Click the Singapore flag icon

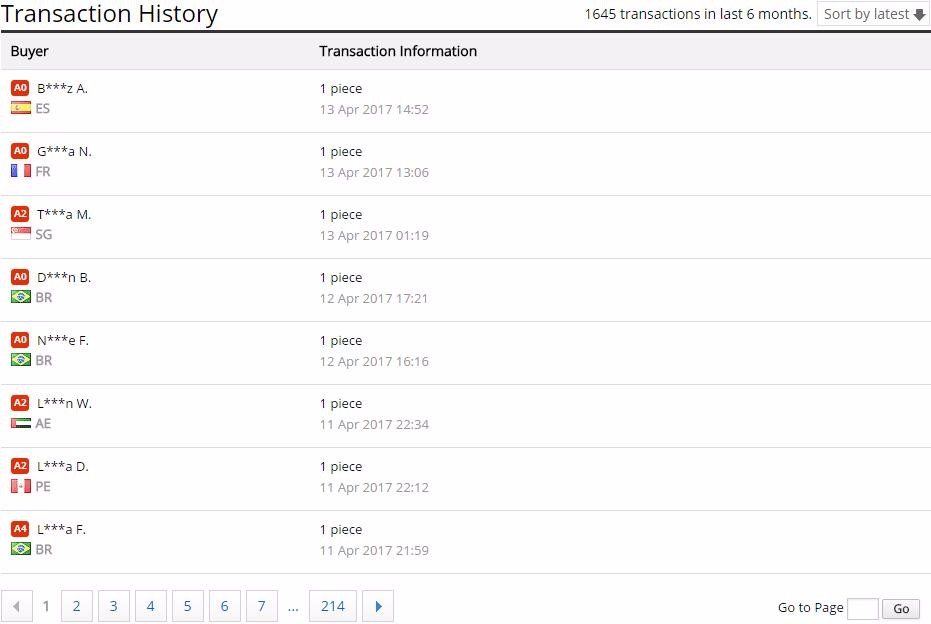[x=20, y=234]
